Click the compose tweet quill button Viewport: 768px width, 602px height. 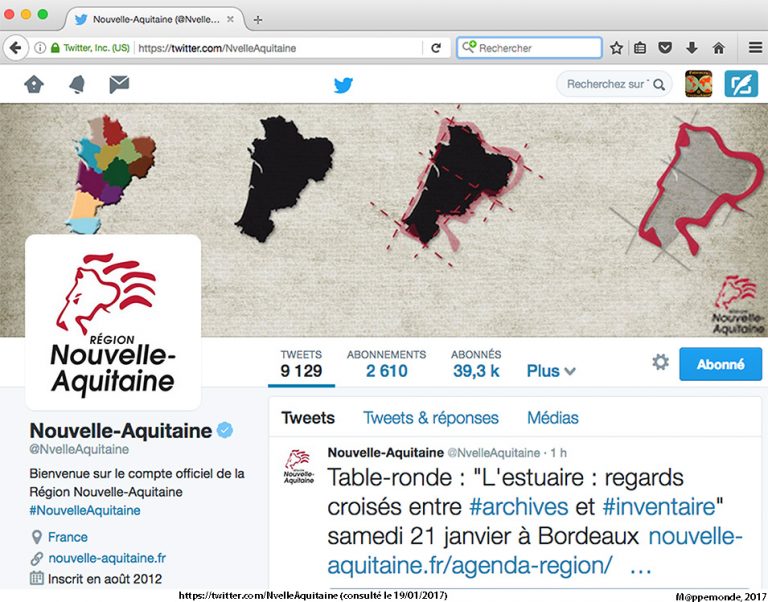click(741, 84)
